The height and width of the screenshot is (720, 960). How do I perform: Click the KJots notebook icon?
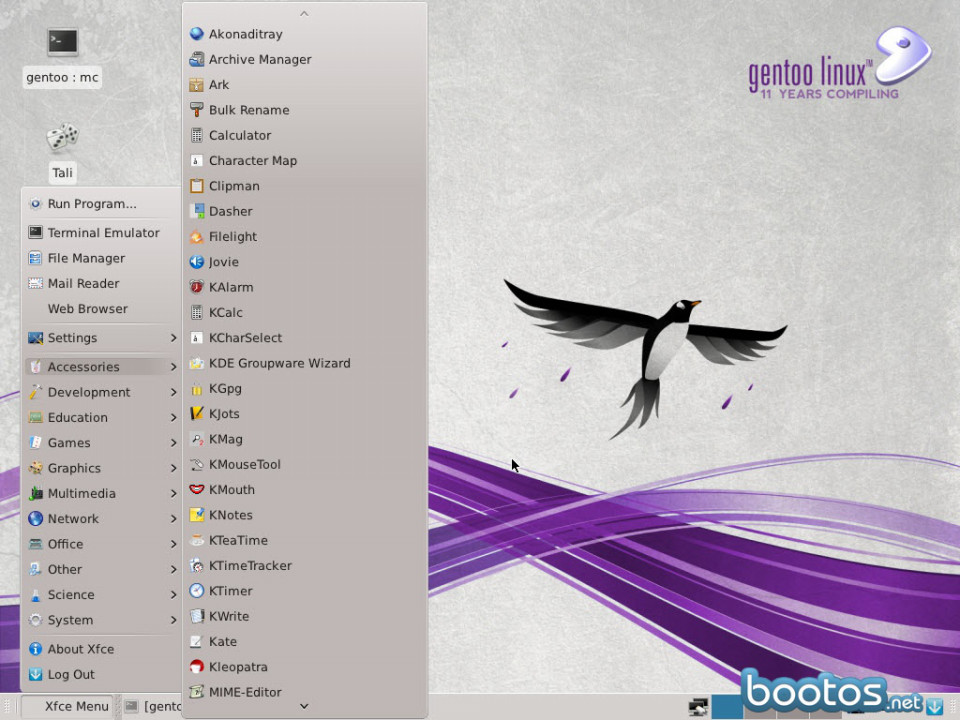point(197,414)
